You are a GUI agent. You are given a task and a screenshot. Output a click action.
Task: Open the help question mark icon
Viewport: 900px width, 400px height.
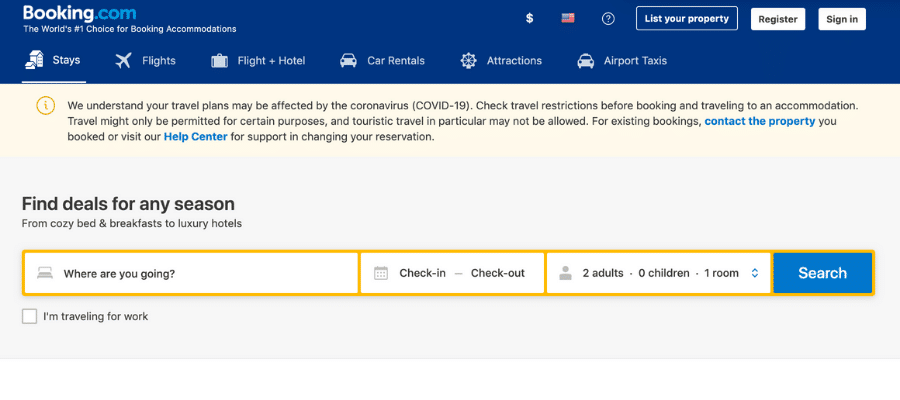[608, 19]
